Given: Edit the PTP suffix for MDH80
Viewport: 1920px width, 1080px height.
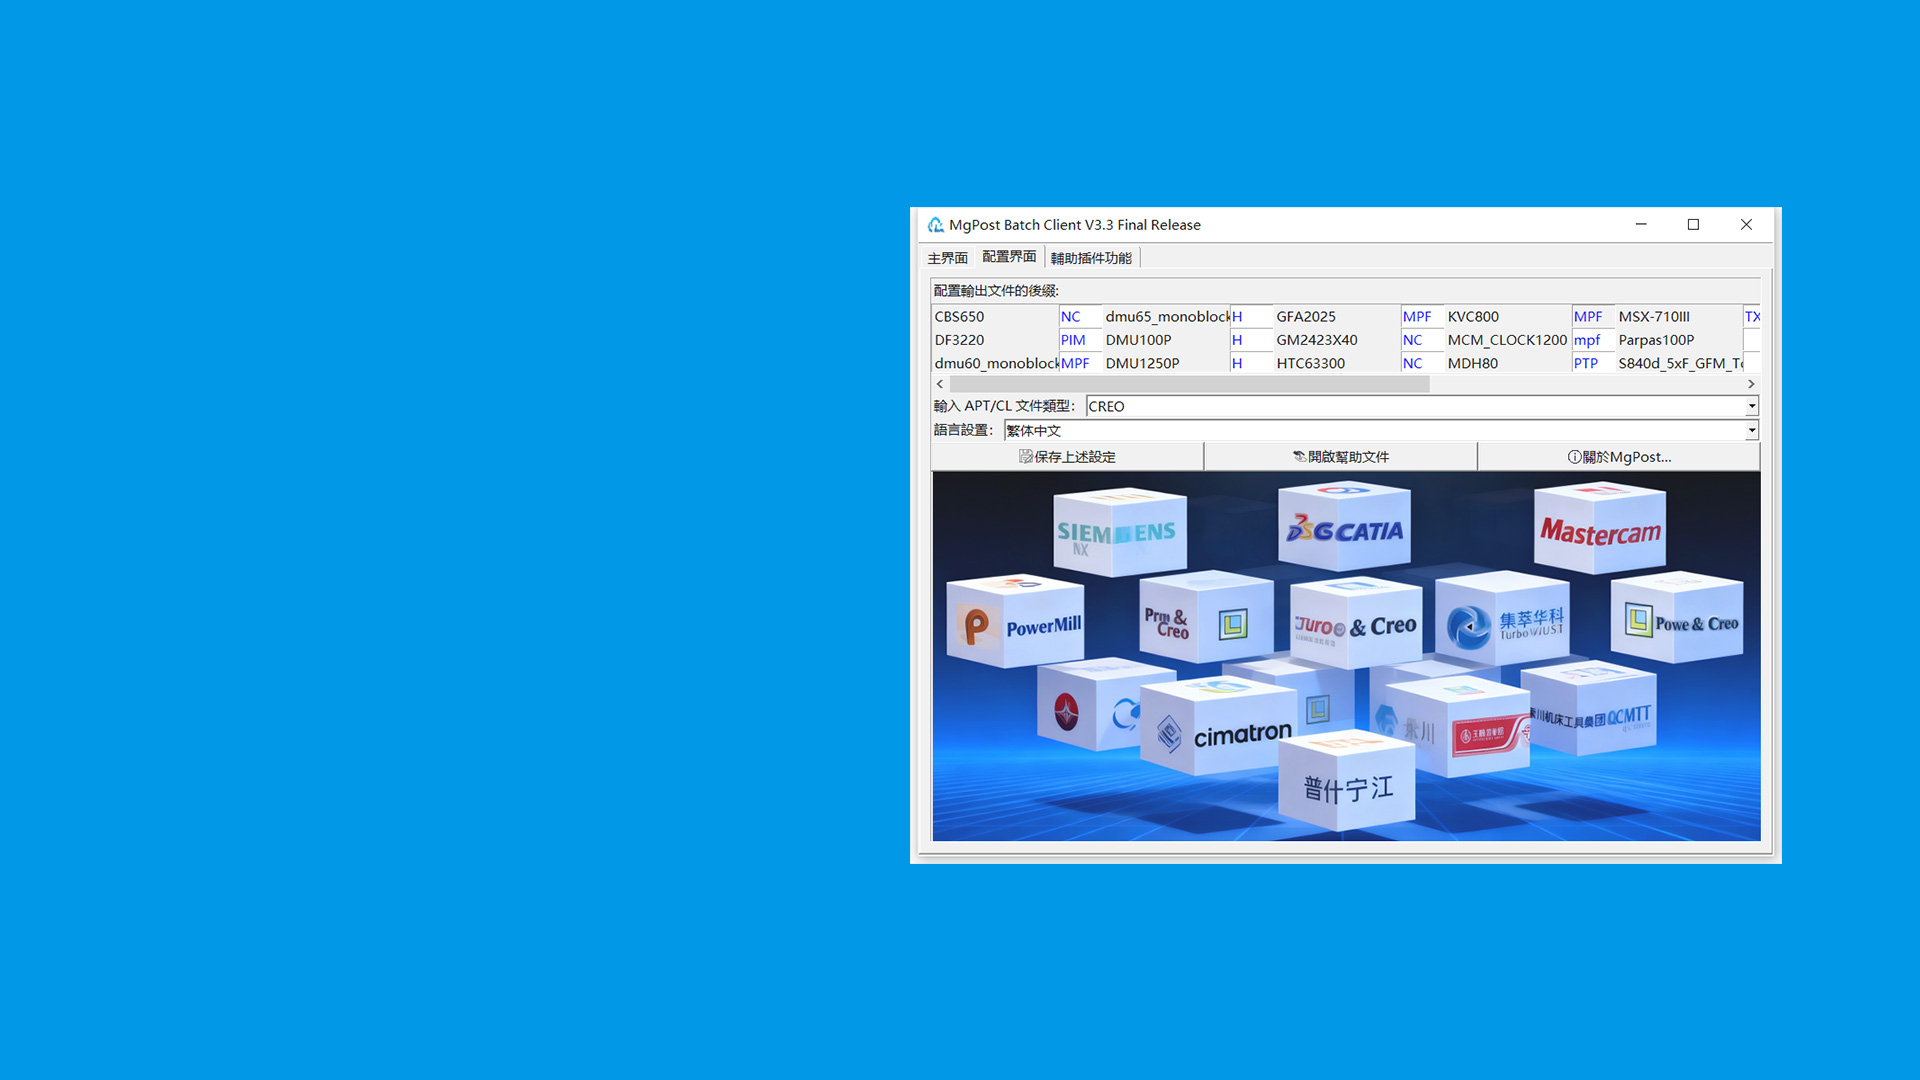Looking at the screenshot, I should 1593,363.
